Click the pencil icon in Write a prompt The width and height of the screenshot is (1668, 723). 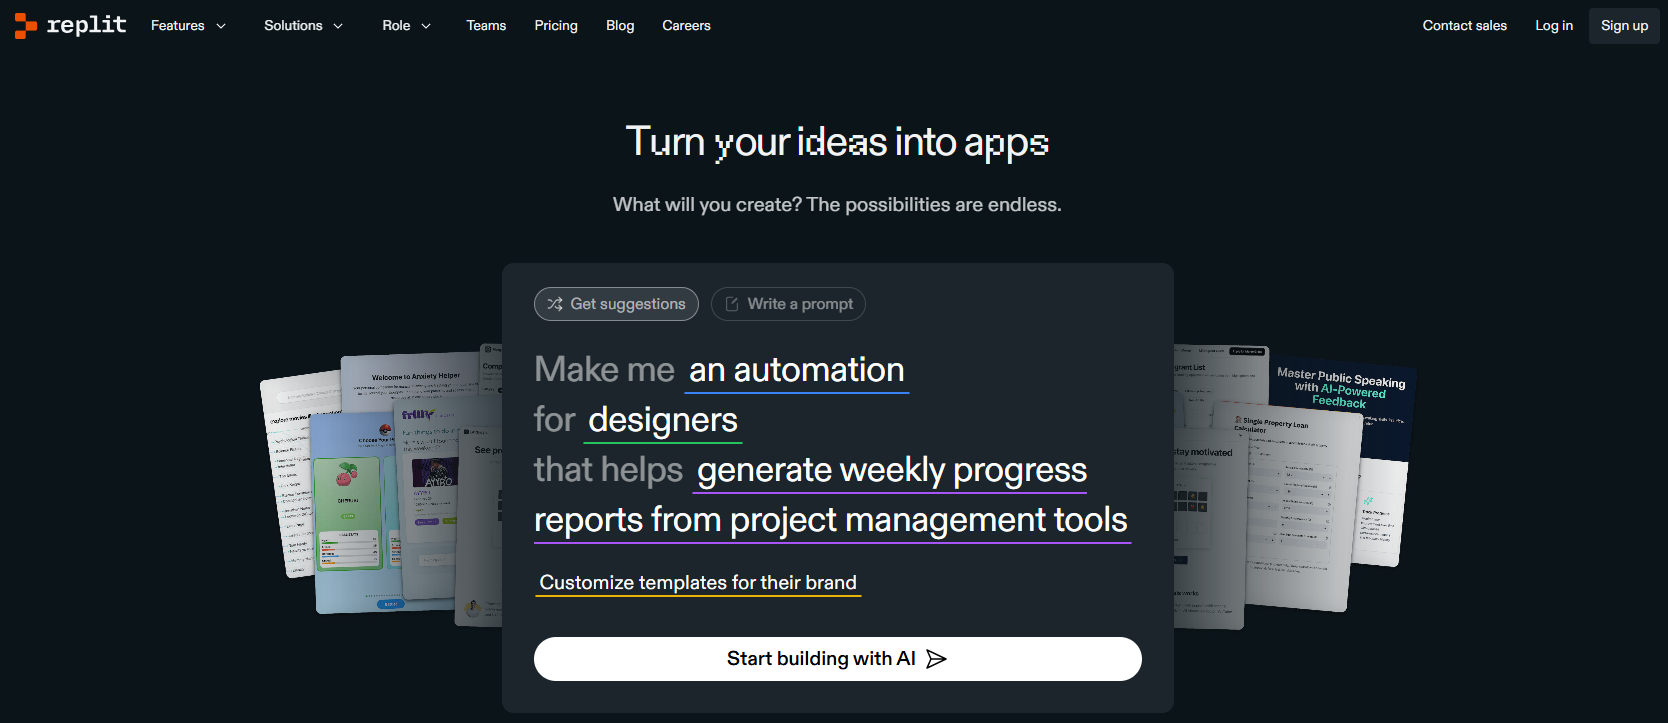[732, 304]
